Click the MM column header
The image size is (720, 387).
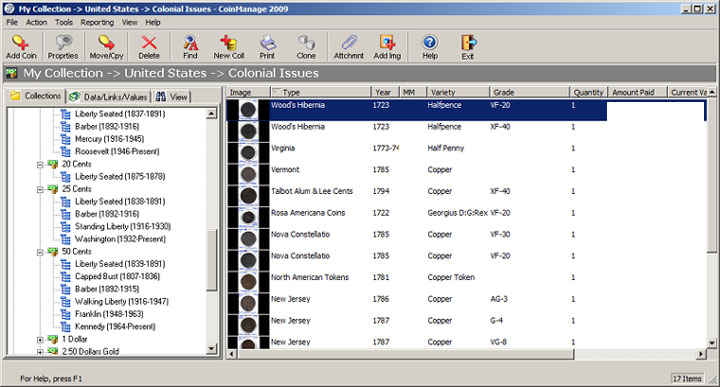click(413, 92)
